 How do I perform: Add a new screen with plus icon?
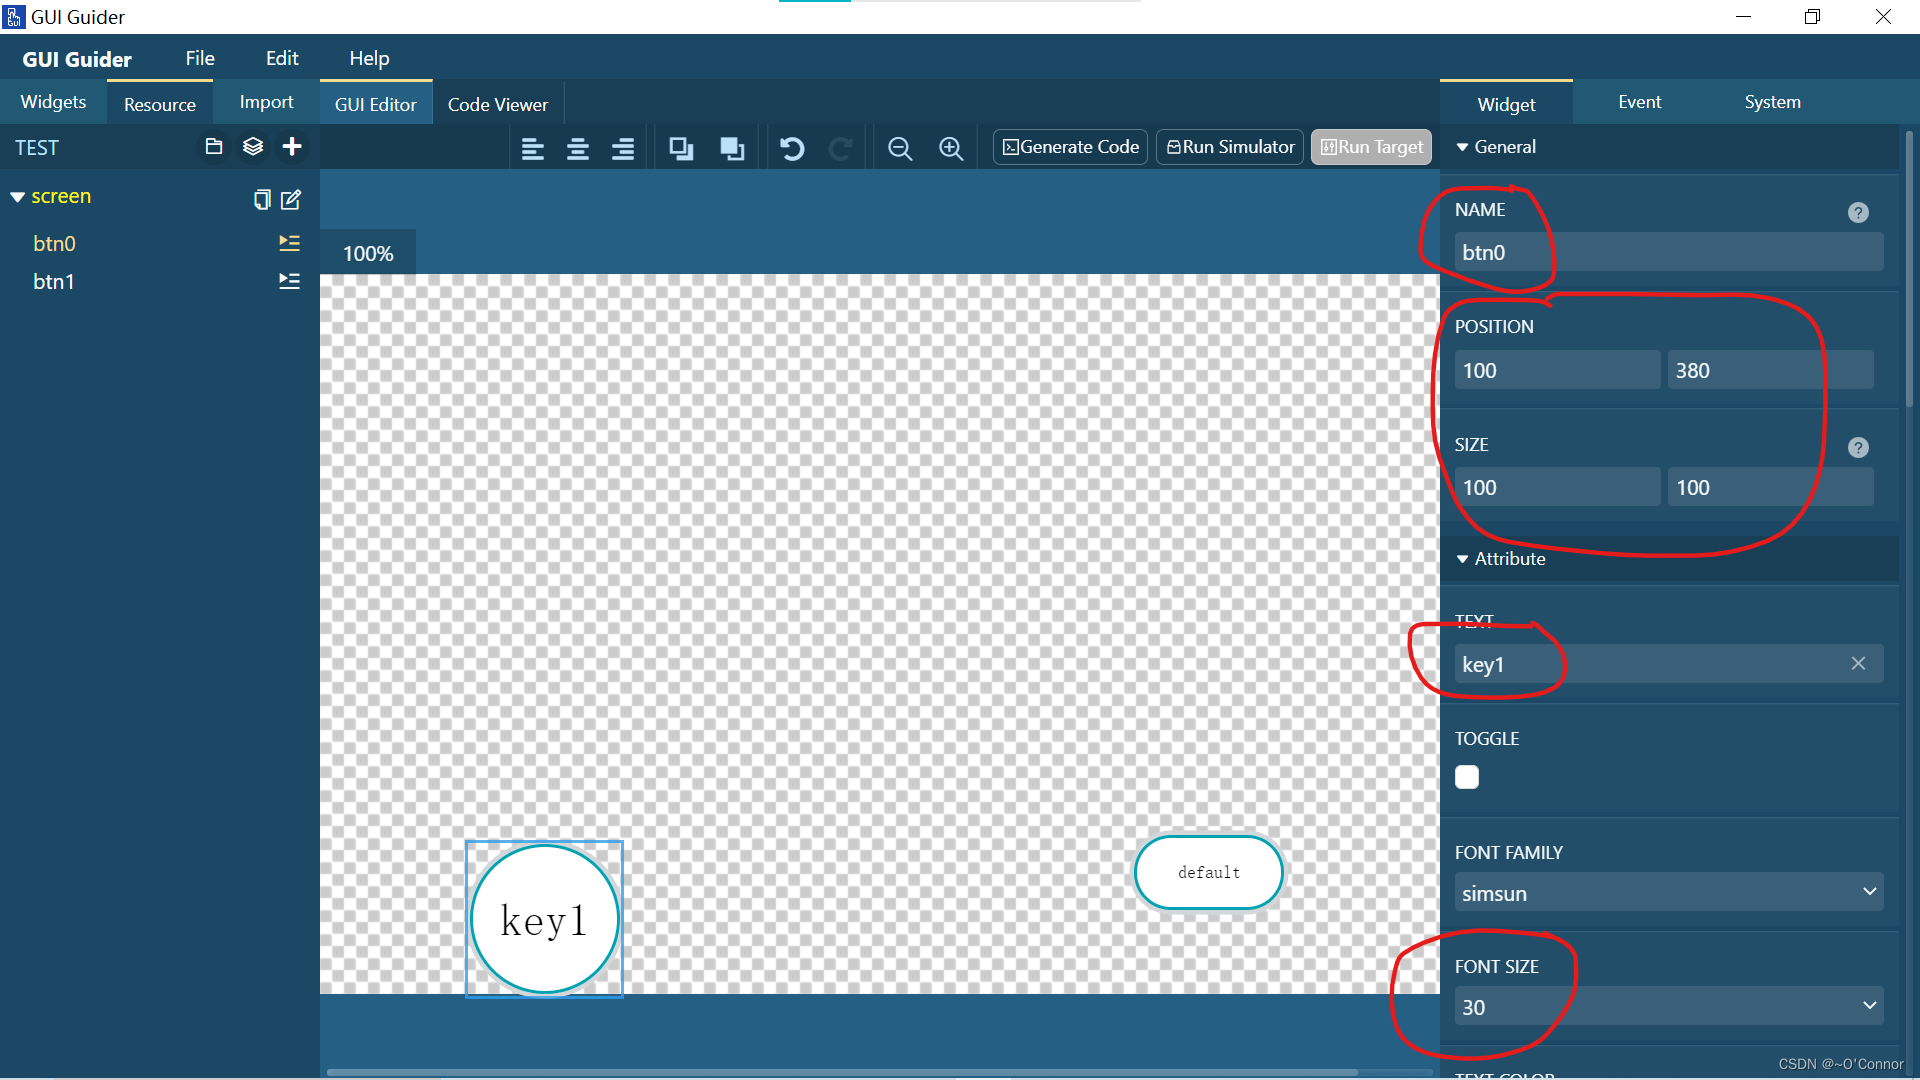tap(292, 147)
